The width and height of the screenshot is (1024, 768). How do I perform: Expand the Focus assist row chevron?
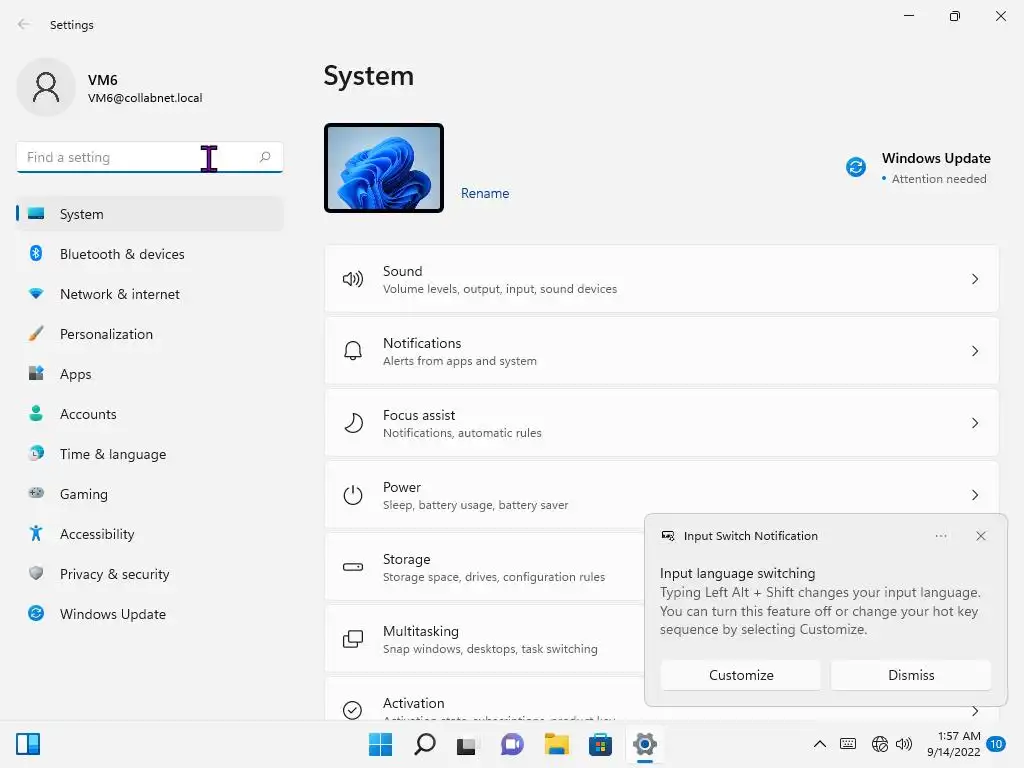pyautogui.click(x=974, y=423)
